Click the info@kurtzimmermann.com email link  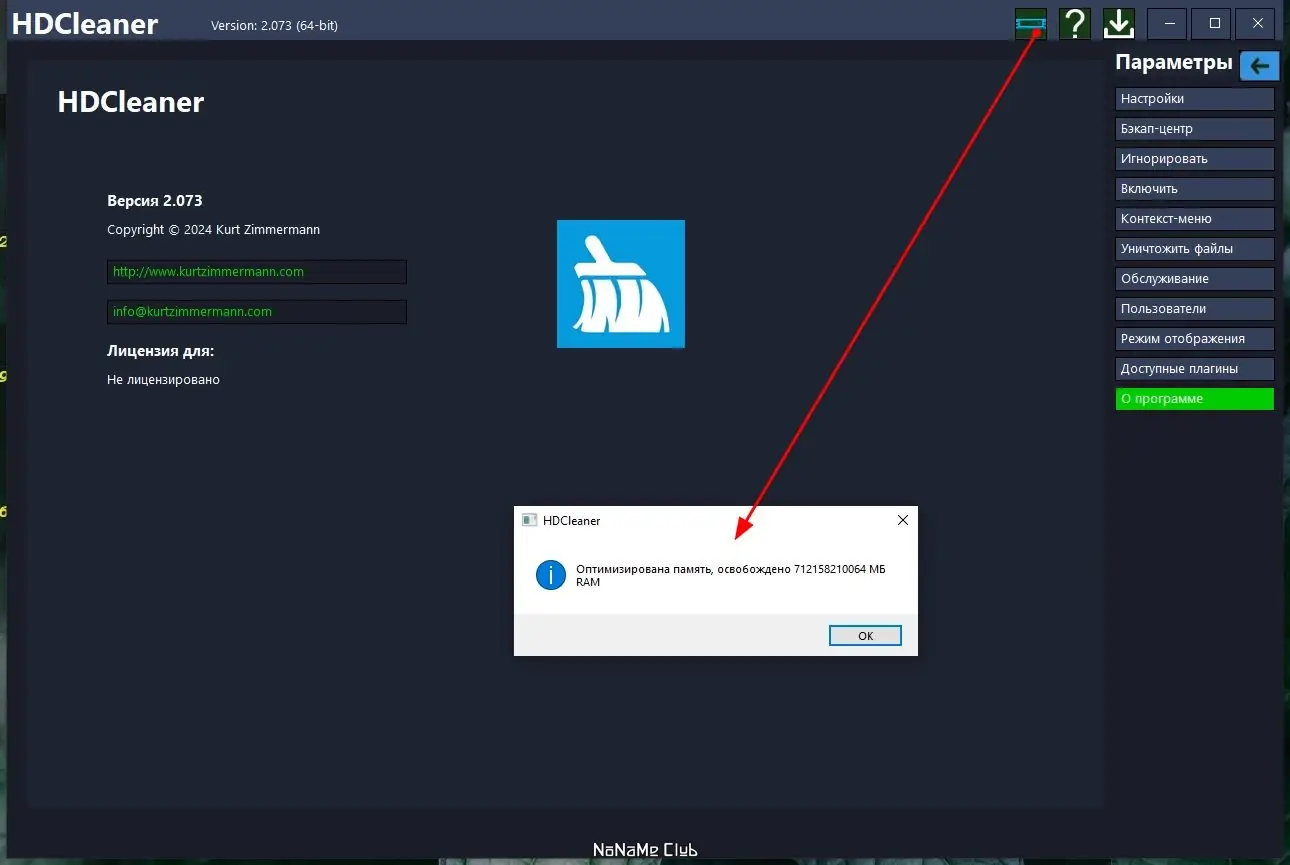pos(257,312)
